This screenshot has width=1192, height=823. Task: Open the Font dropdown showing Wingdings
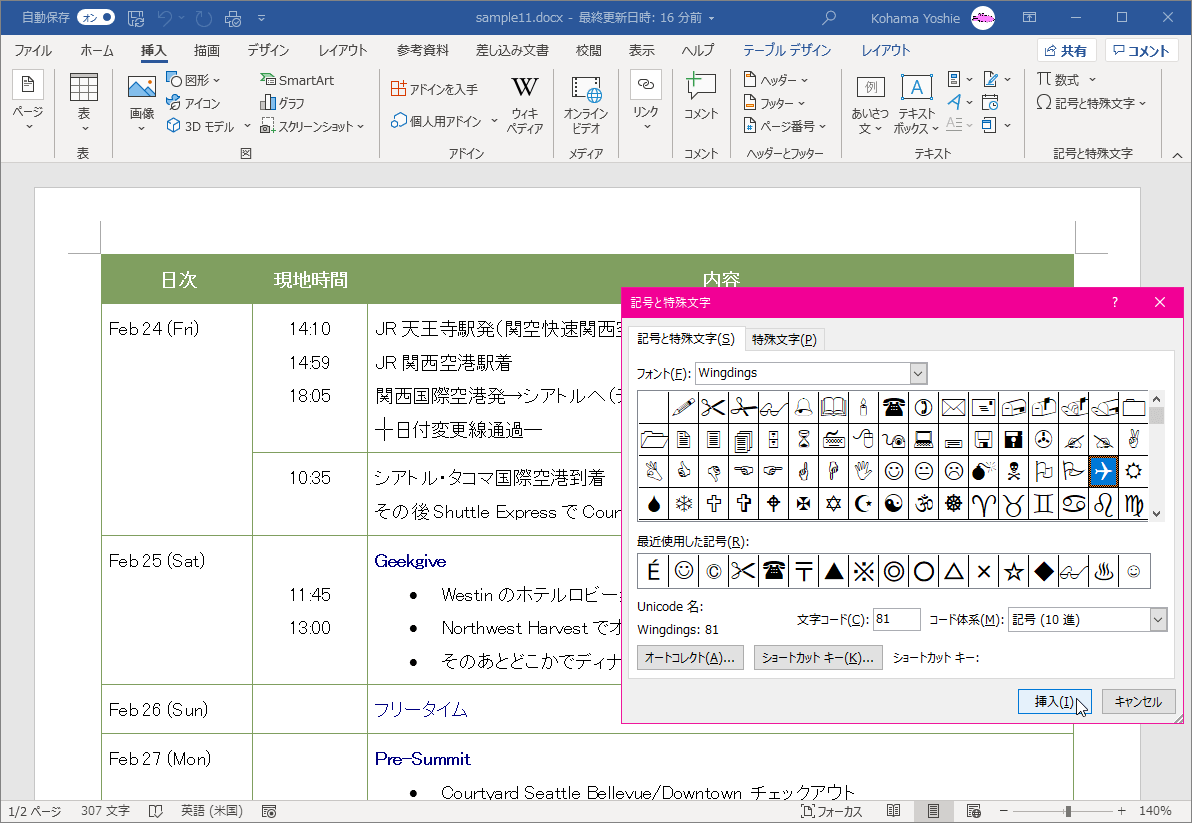pos(918,373)
